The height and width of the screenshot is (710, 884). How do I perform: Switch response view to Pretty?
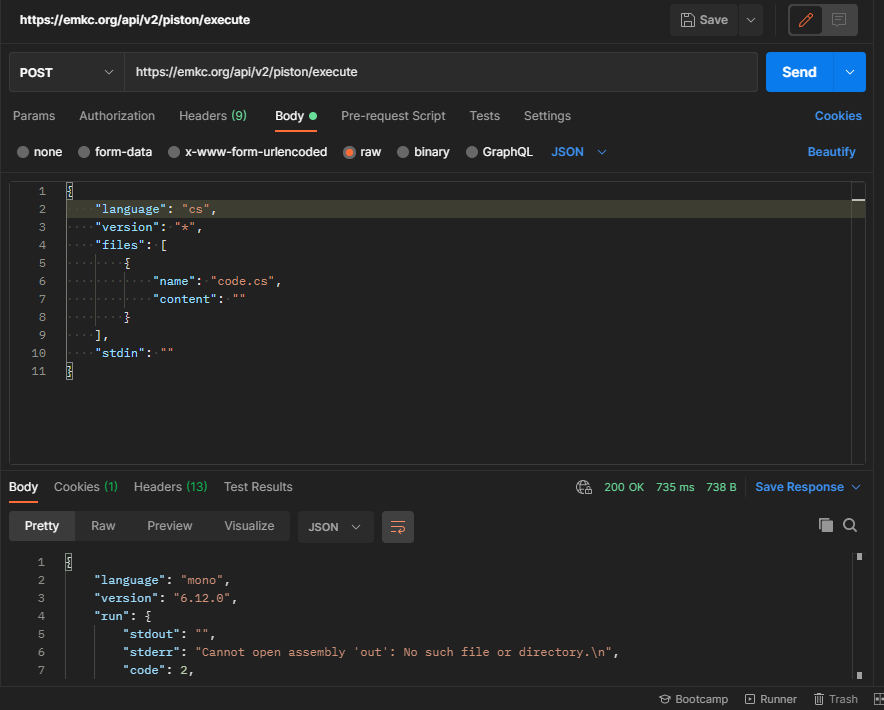click(x=42, y=526)
